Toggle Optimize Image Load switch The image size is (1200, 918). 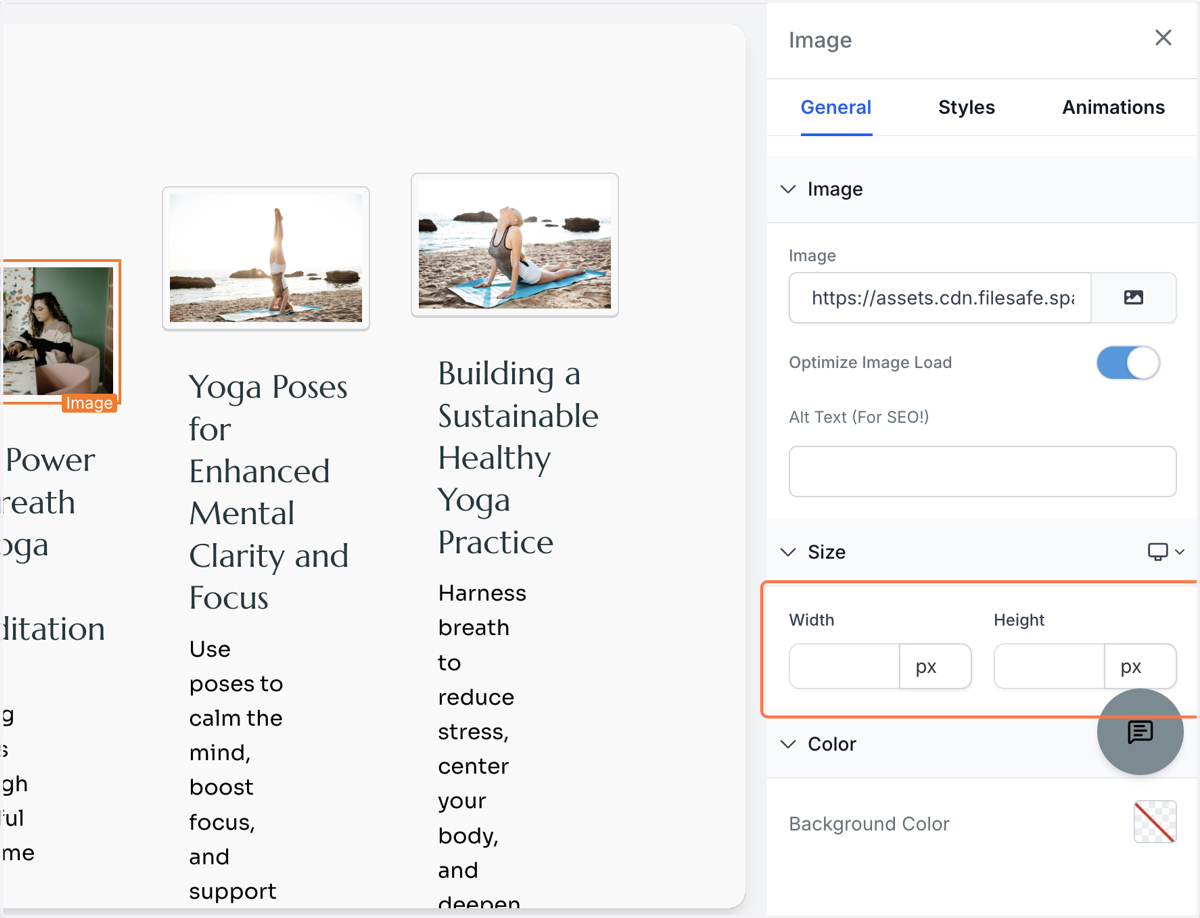pyautogui.click(x=1128, y=362)
